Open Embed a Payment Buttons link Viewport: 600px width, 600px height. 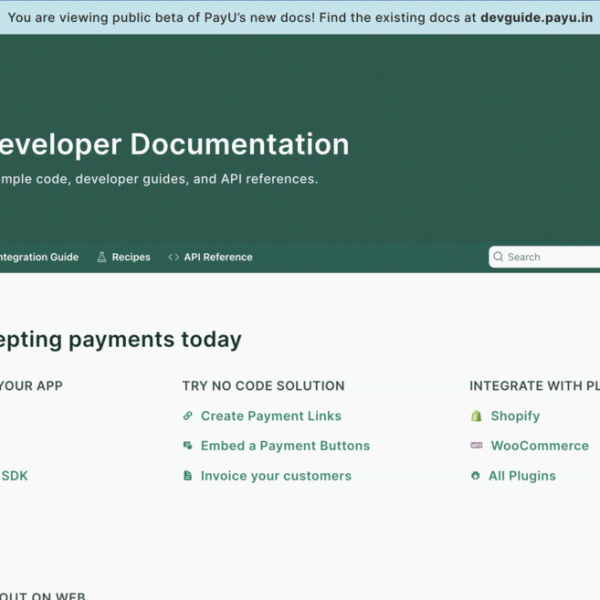tap(285, 446)
